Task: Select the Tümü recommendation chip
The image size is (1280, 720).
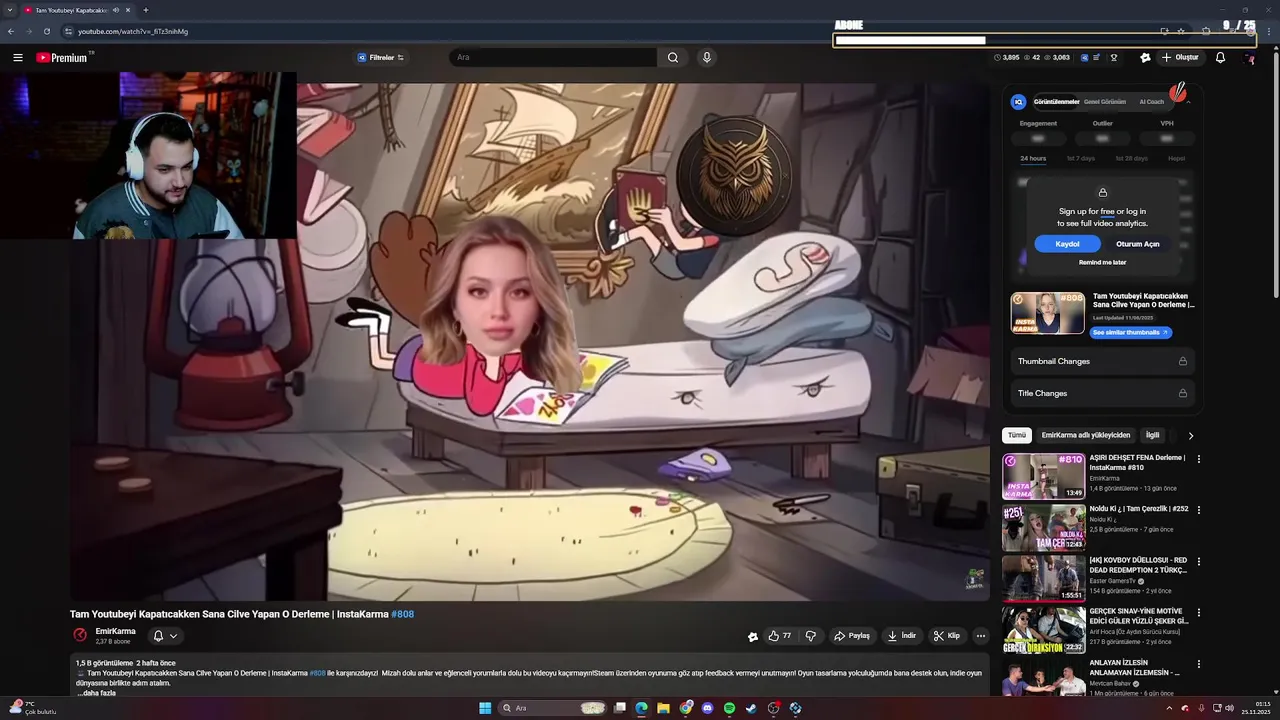Action: [x=1016, y=436]
